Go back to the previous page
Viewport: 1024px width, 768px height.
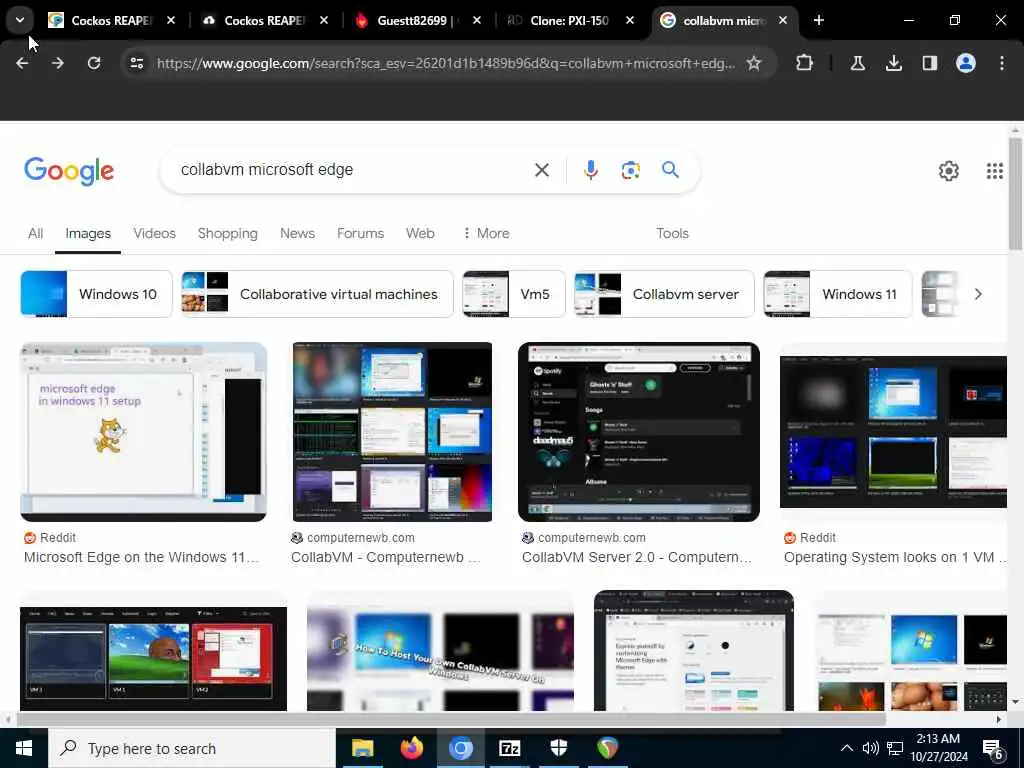[22, 63]
